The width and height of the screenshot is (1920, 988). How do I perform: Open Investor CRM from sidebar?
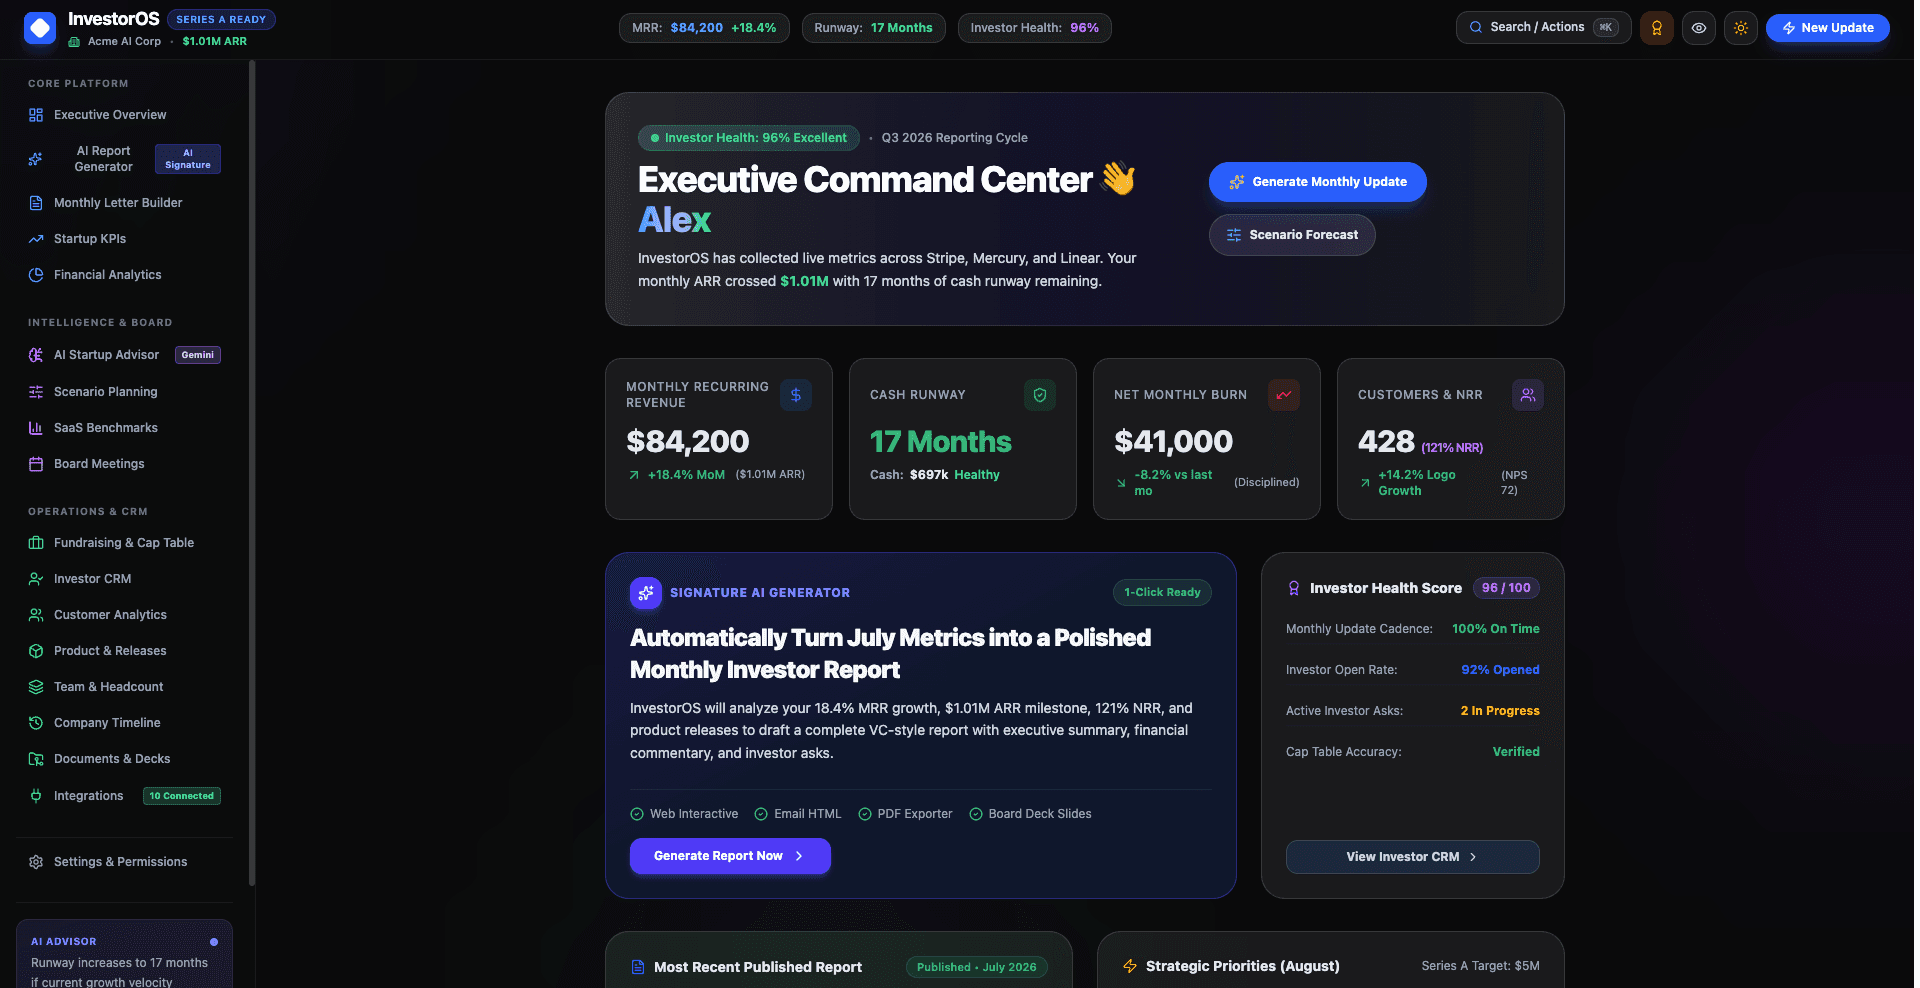coord(124,579)
